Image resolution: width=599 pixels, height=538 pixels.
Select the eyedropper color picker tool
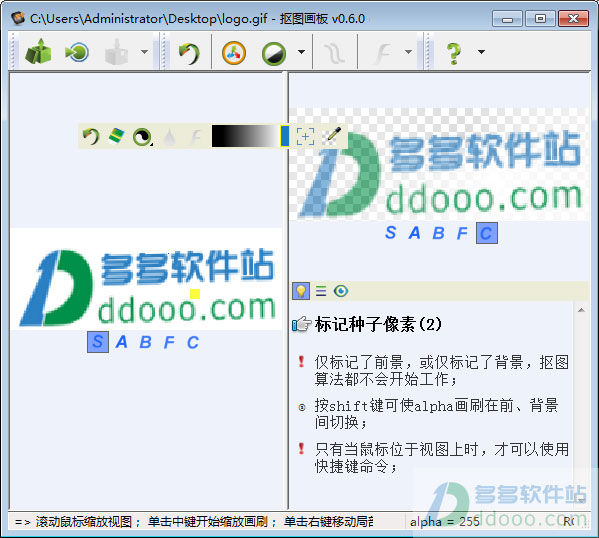pos(332,136)
